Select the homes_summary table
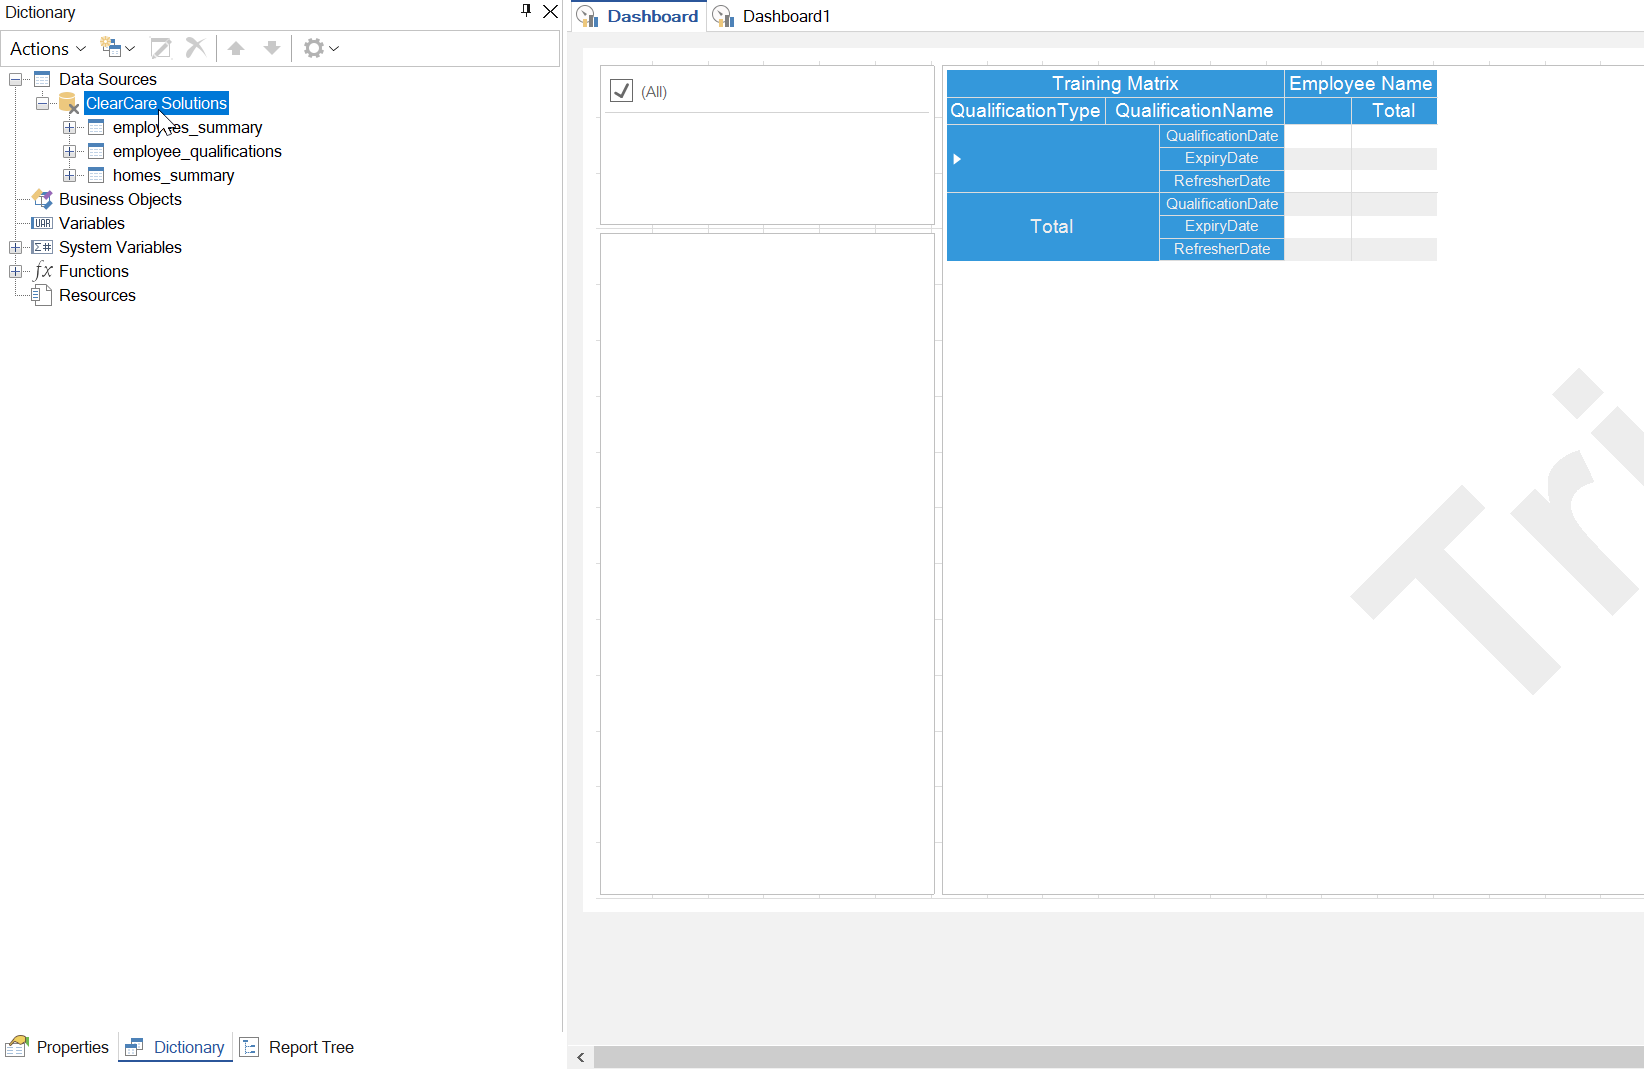 tap(173, 175)
